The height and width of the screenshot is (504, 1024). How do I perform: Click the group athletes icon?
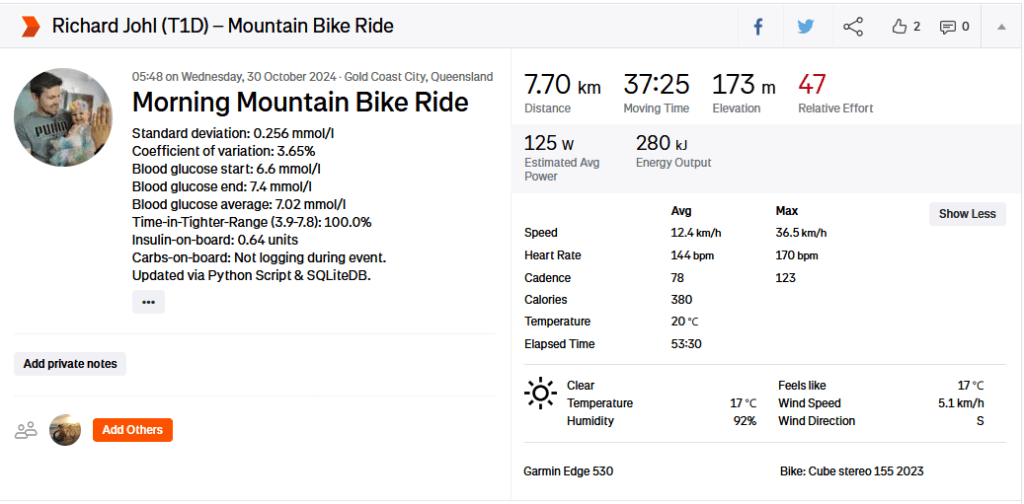pyautogui.click(x=26, y=430)
